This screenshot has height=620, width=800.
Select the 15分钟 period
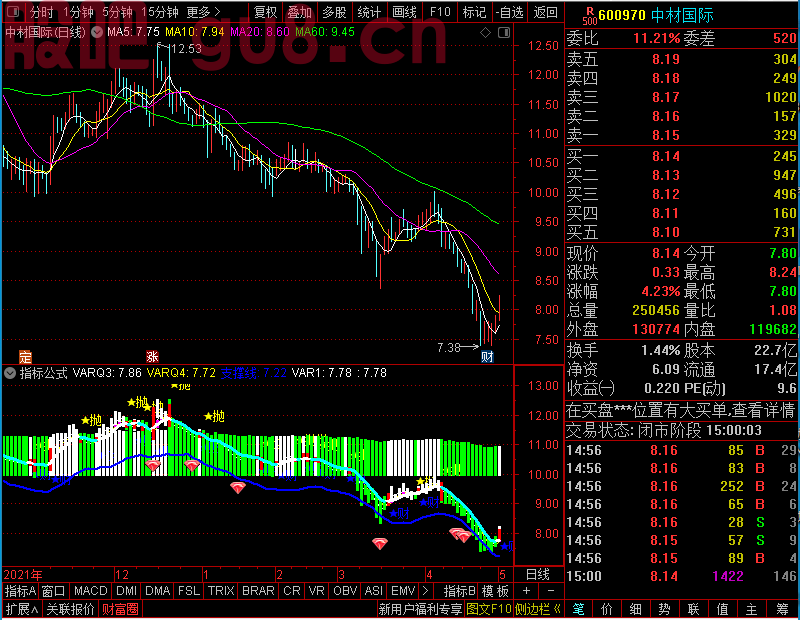click(x=159, y=12)
